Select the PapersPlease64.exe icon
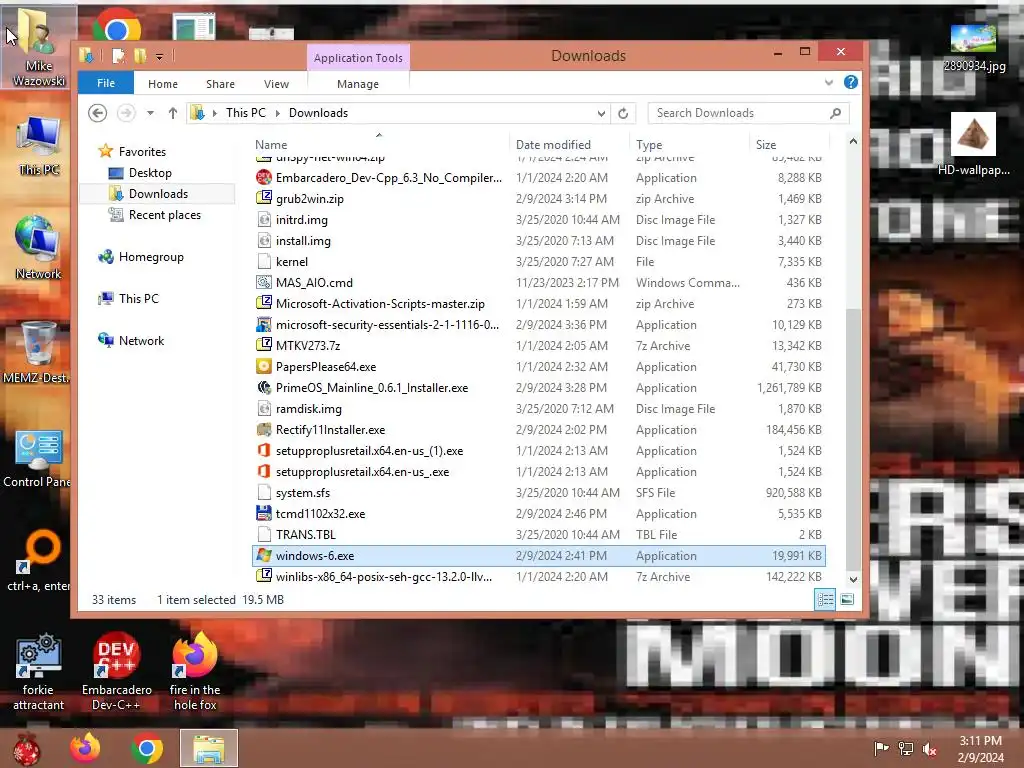This screenshot has height=768, width=1024. click(264, 366)
